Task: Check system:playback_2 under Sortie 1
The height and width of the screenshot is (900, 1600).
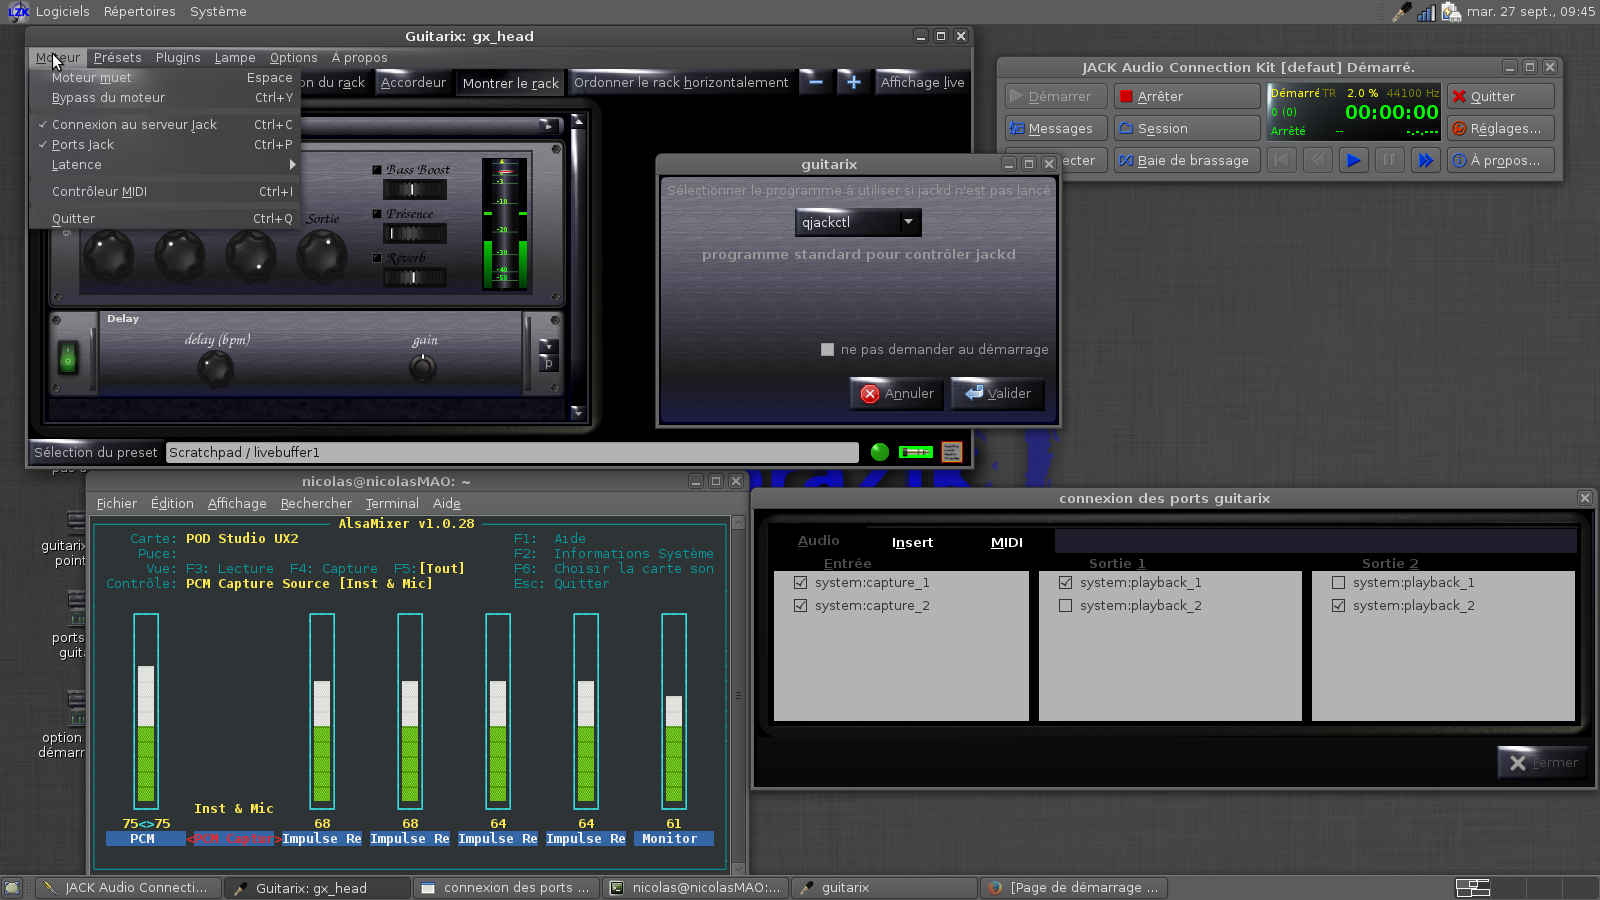Action: click(x=1065, y=605)
